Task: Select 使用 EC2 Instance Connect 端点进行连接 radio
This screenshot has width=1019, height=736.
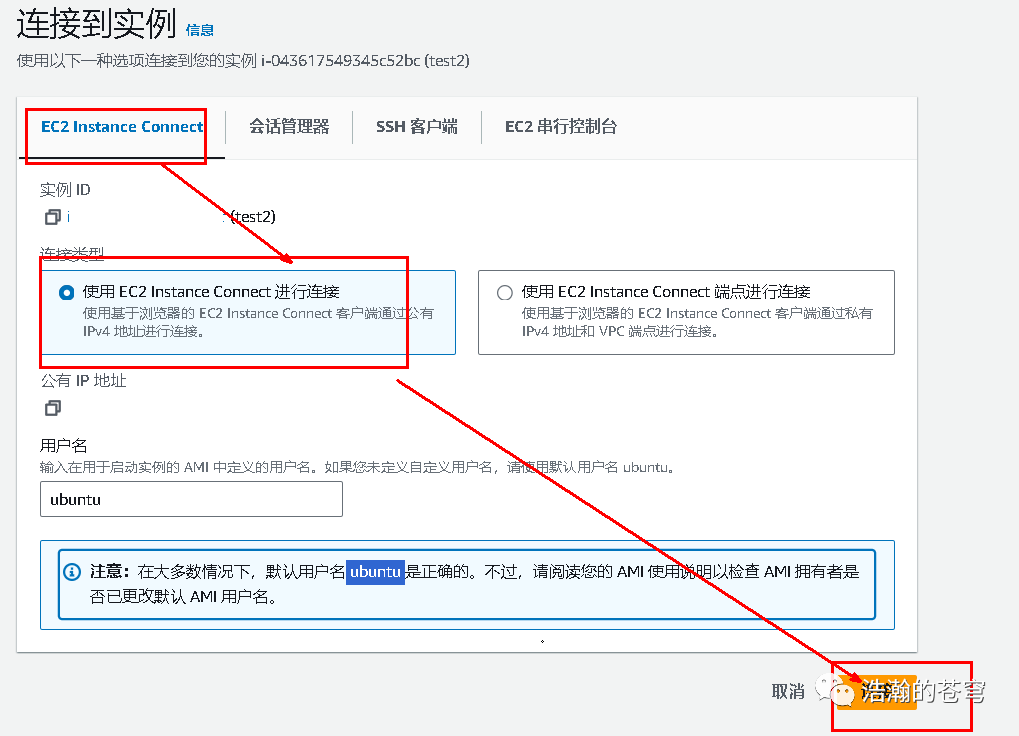Action: pyautogui.click(x=505, y=292)
